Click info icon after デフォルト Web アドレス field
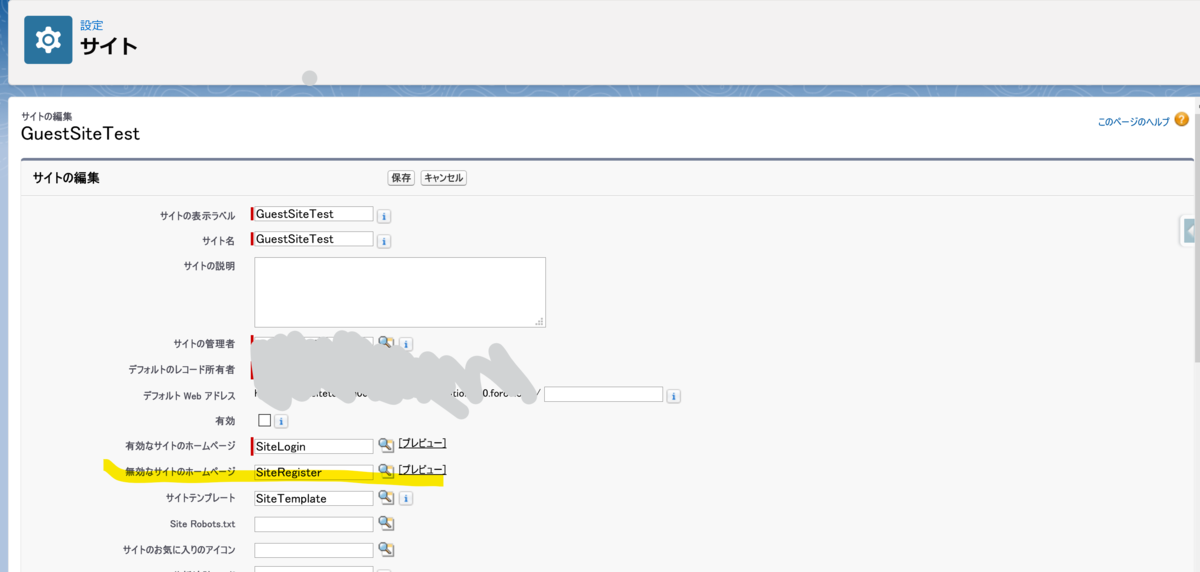 (674, 396)
